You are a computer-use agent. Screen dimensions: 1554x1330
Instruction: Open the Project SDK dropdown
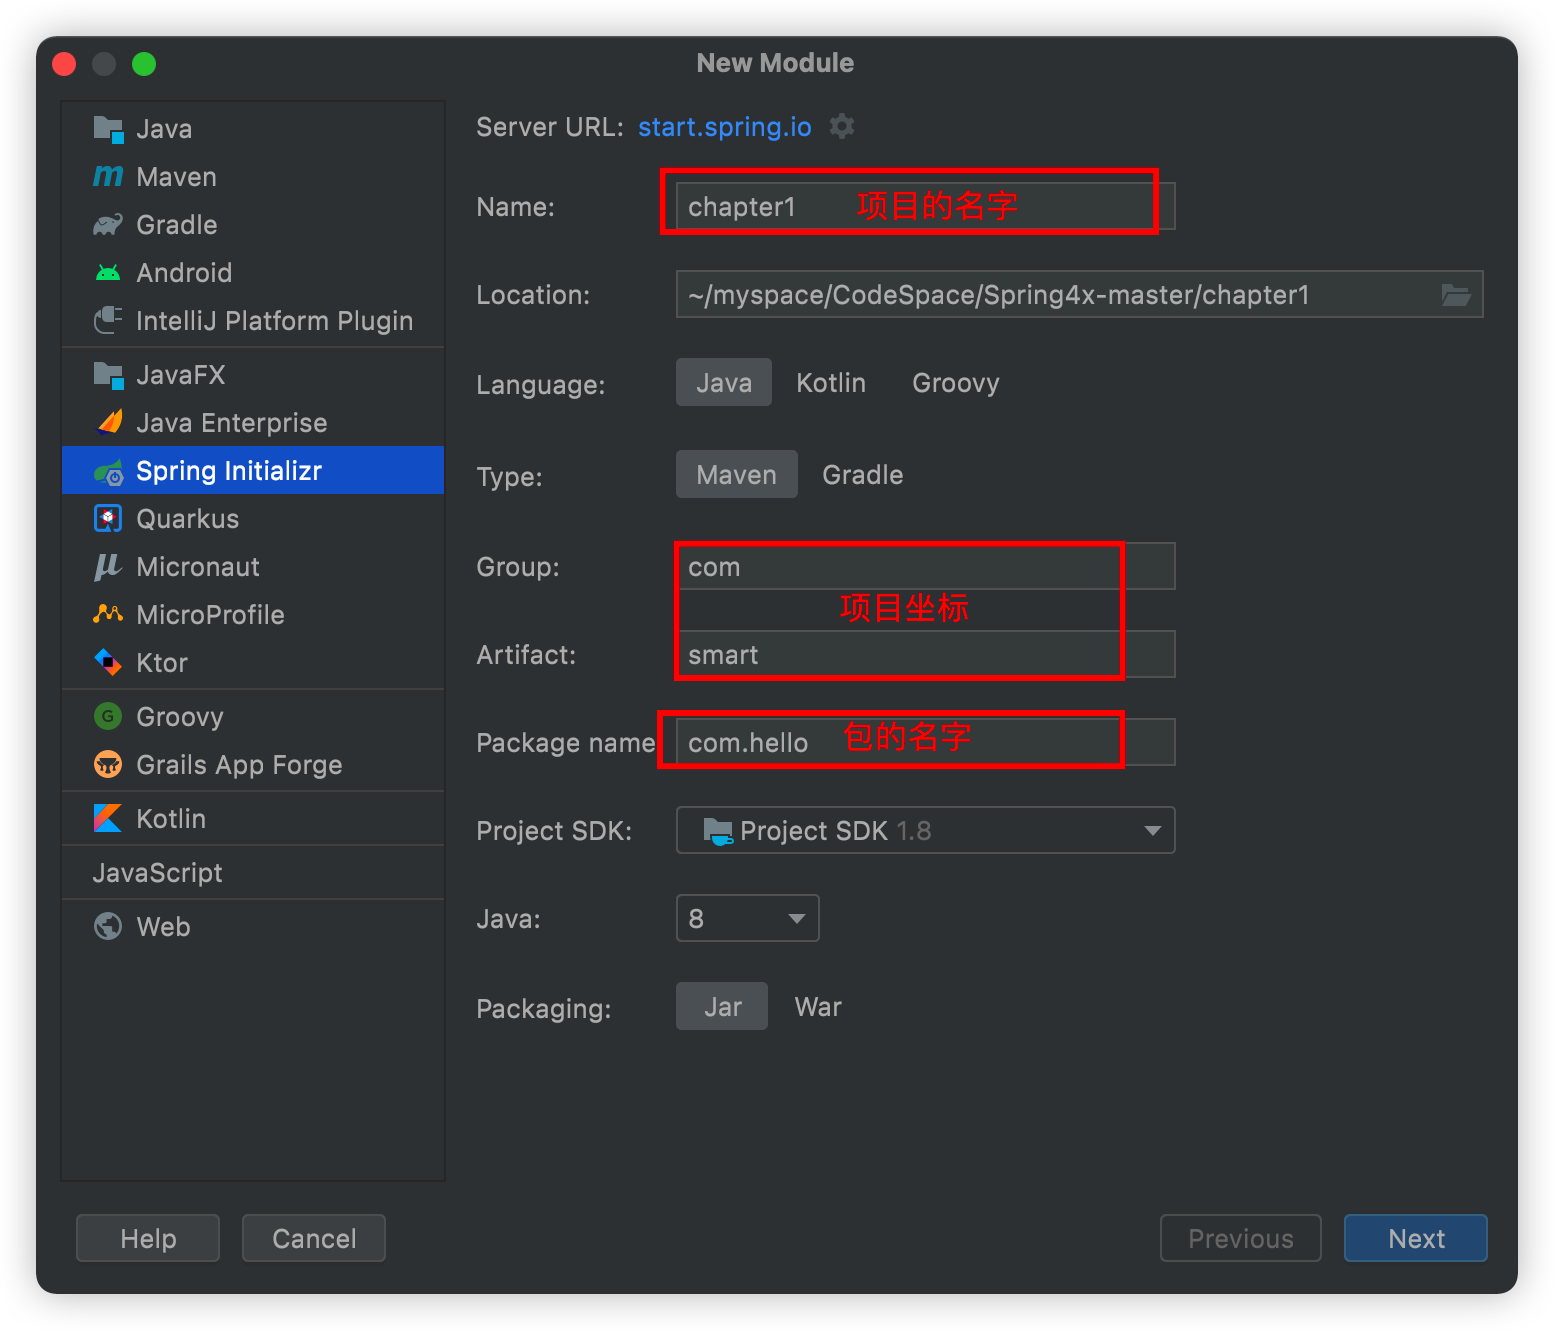pyautogui.click(x=926, y=831)
